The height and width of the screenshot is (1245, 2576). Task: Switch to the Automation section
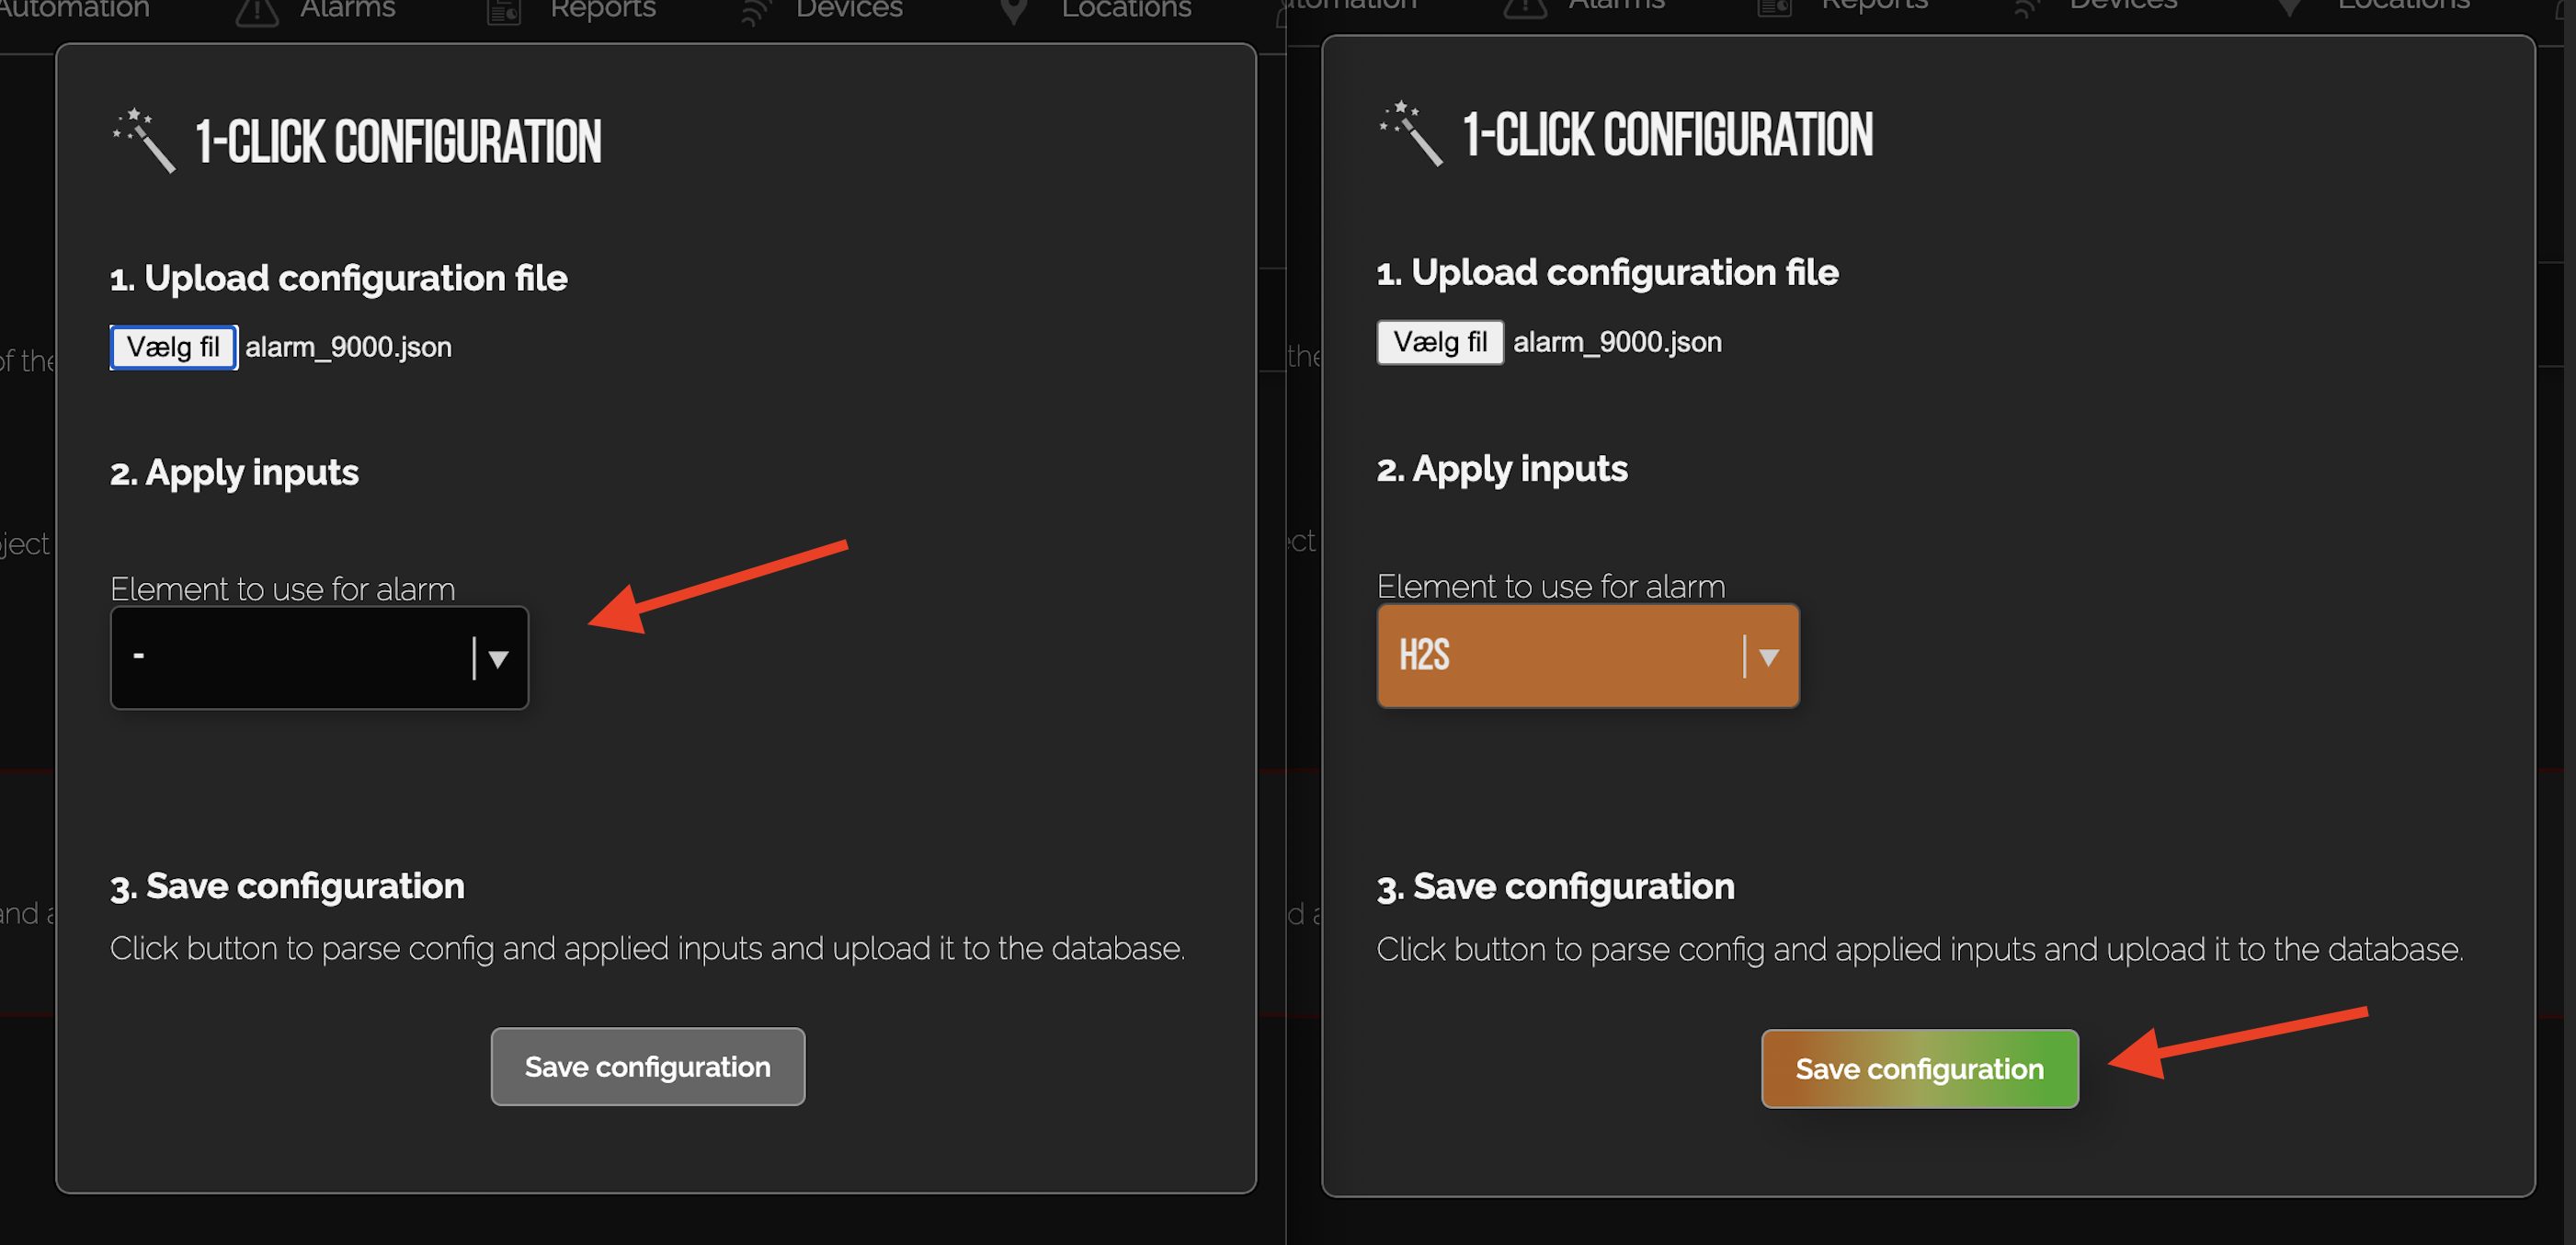coord(75,10)
